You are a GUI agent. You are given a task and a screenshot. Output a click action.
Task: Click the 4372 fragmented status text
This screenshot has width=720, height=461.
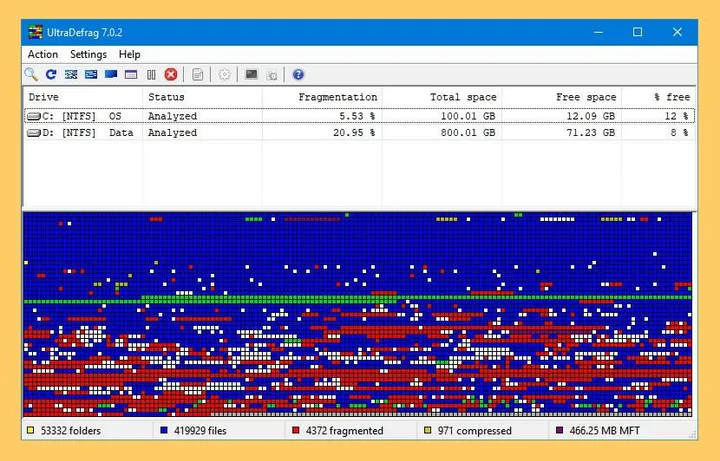coord(344,431)
